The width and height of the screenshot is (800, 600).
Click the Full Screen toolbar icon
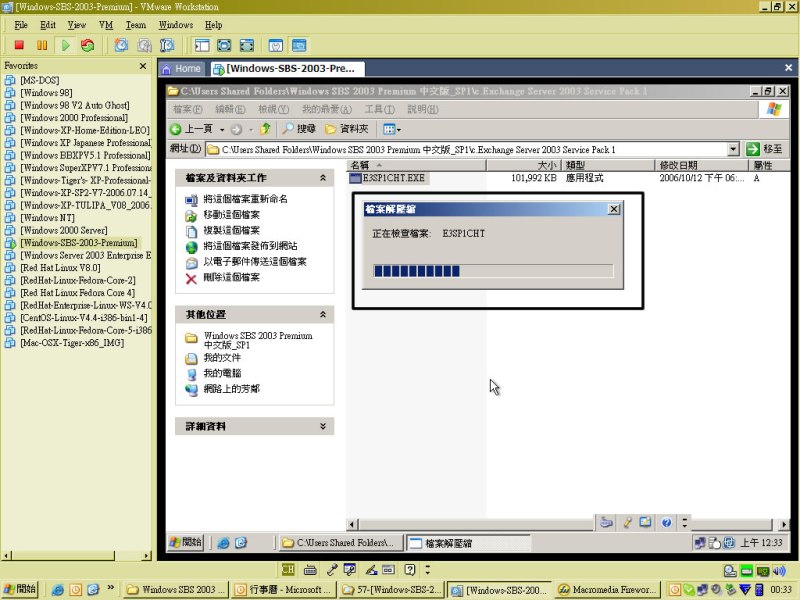pos(224,45)
